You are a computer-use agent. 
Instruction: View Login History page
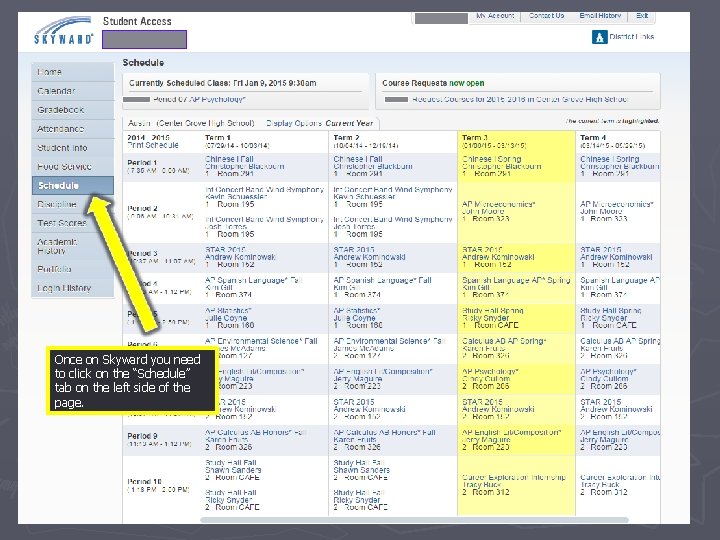pyautogui.click(x=73, y=288)
